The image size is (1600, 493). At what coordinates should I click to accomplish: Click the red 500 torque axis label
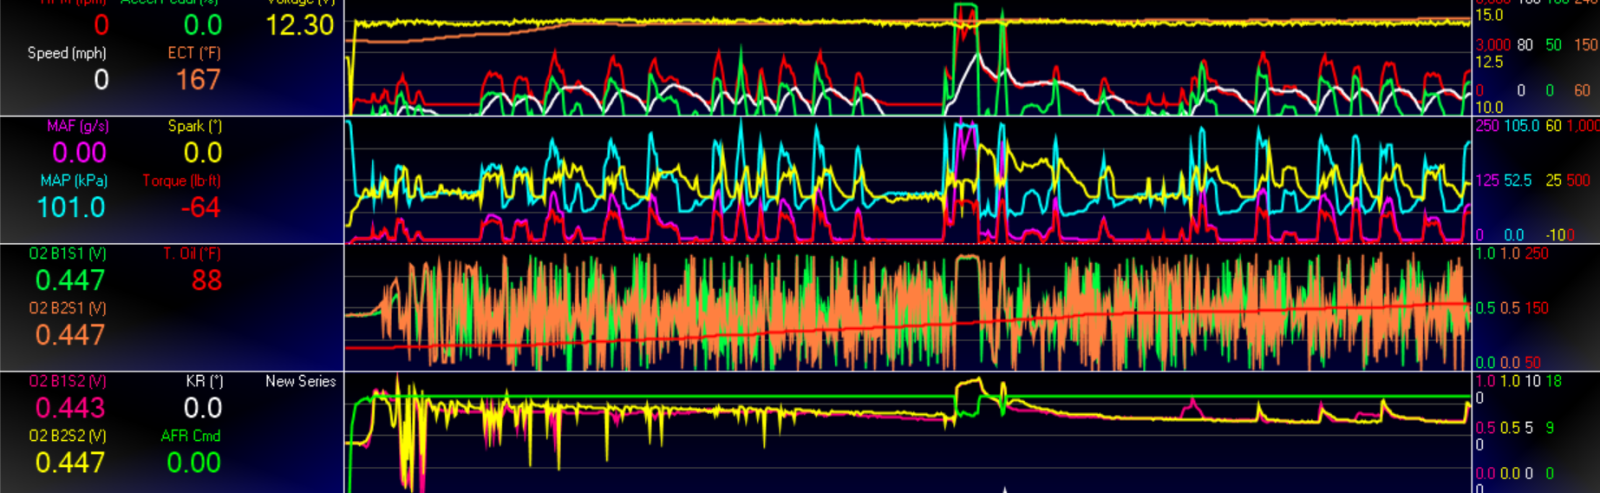click(1578, 180)
